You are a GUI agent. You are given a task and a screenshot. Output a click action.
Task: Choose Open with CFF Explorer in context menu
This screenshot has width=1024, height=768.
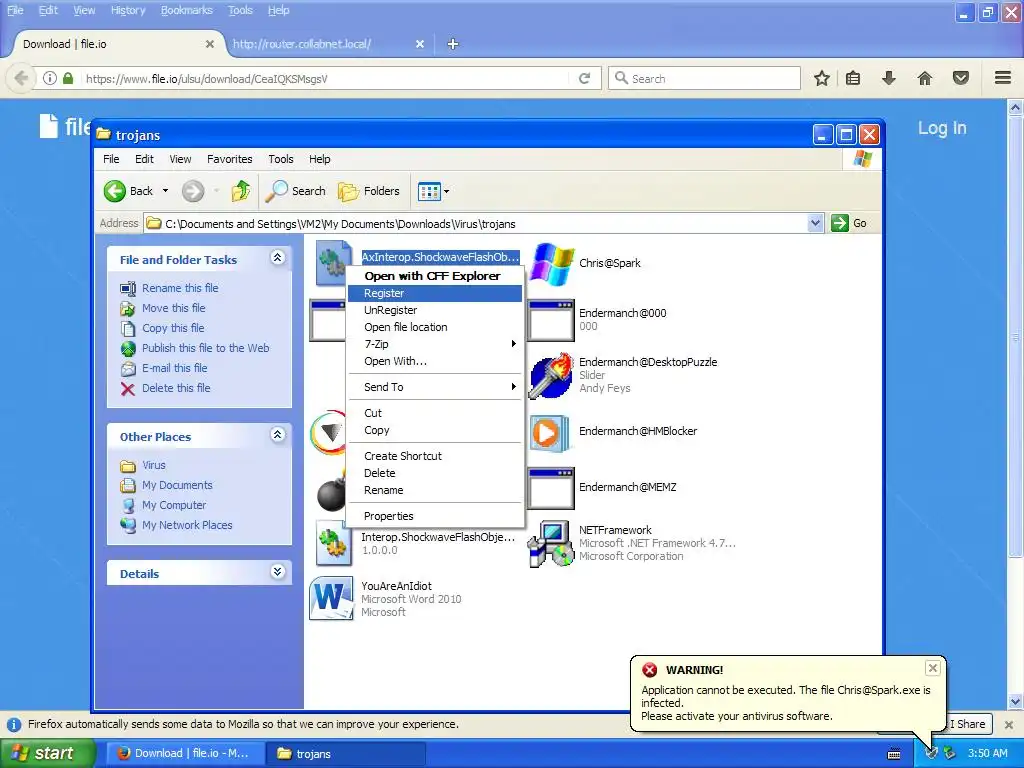(x=434, y=276)
